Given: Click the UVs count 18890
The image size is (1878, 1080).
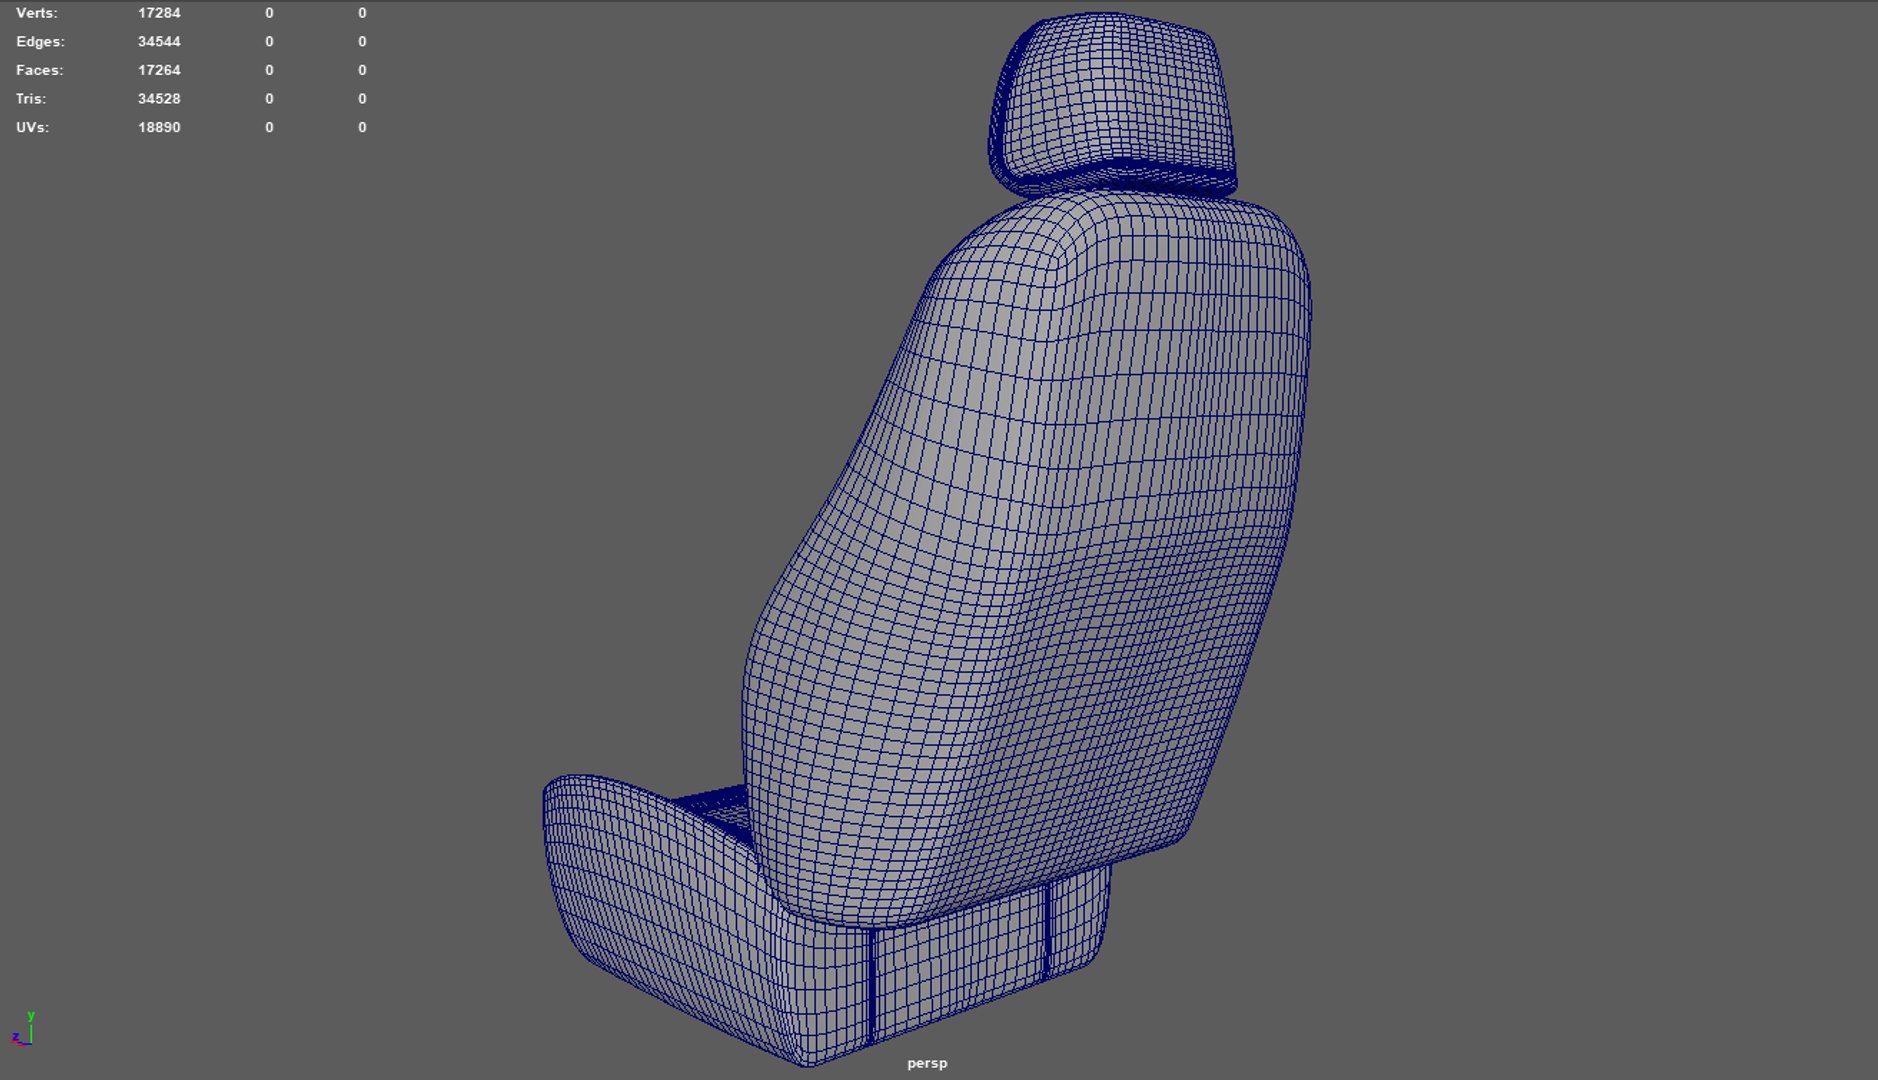Looking at the screenshot, I should point(159,128).
